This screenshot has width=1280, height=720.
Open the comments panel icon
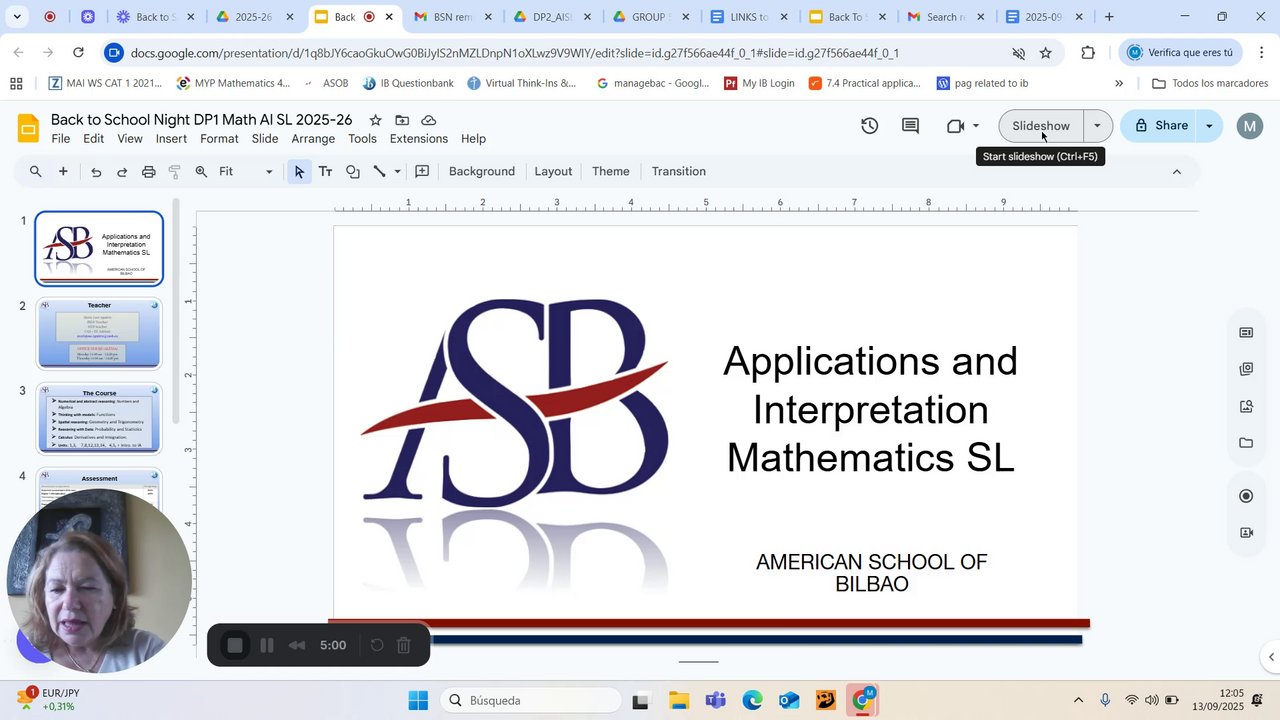[x=910, y=126]
